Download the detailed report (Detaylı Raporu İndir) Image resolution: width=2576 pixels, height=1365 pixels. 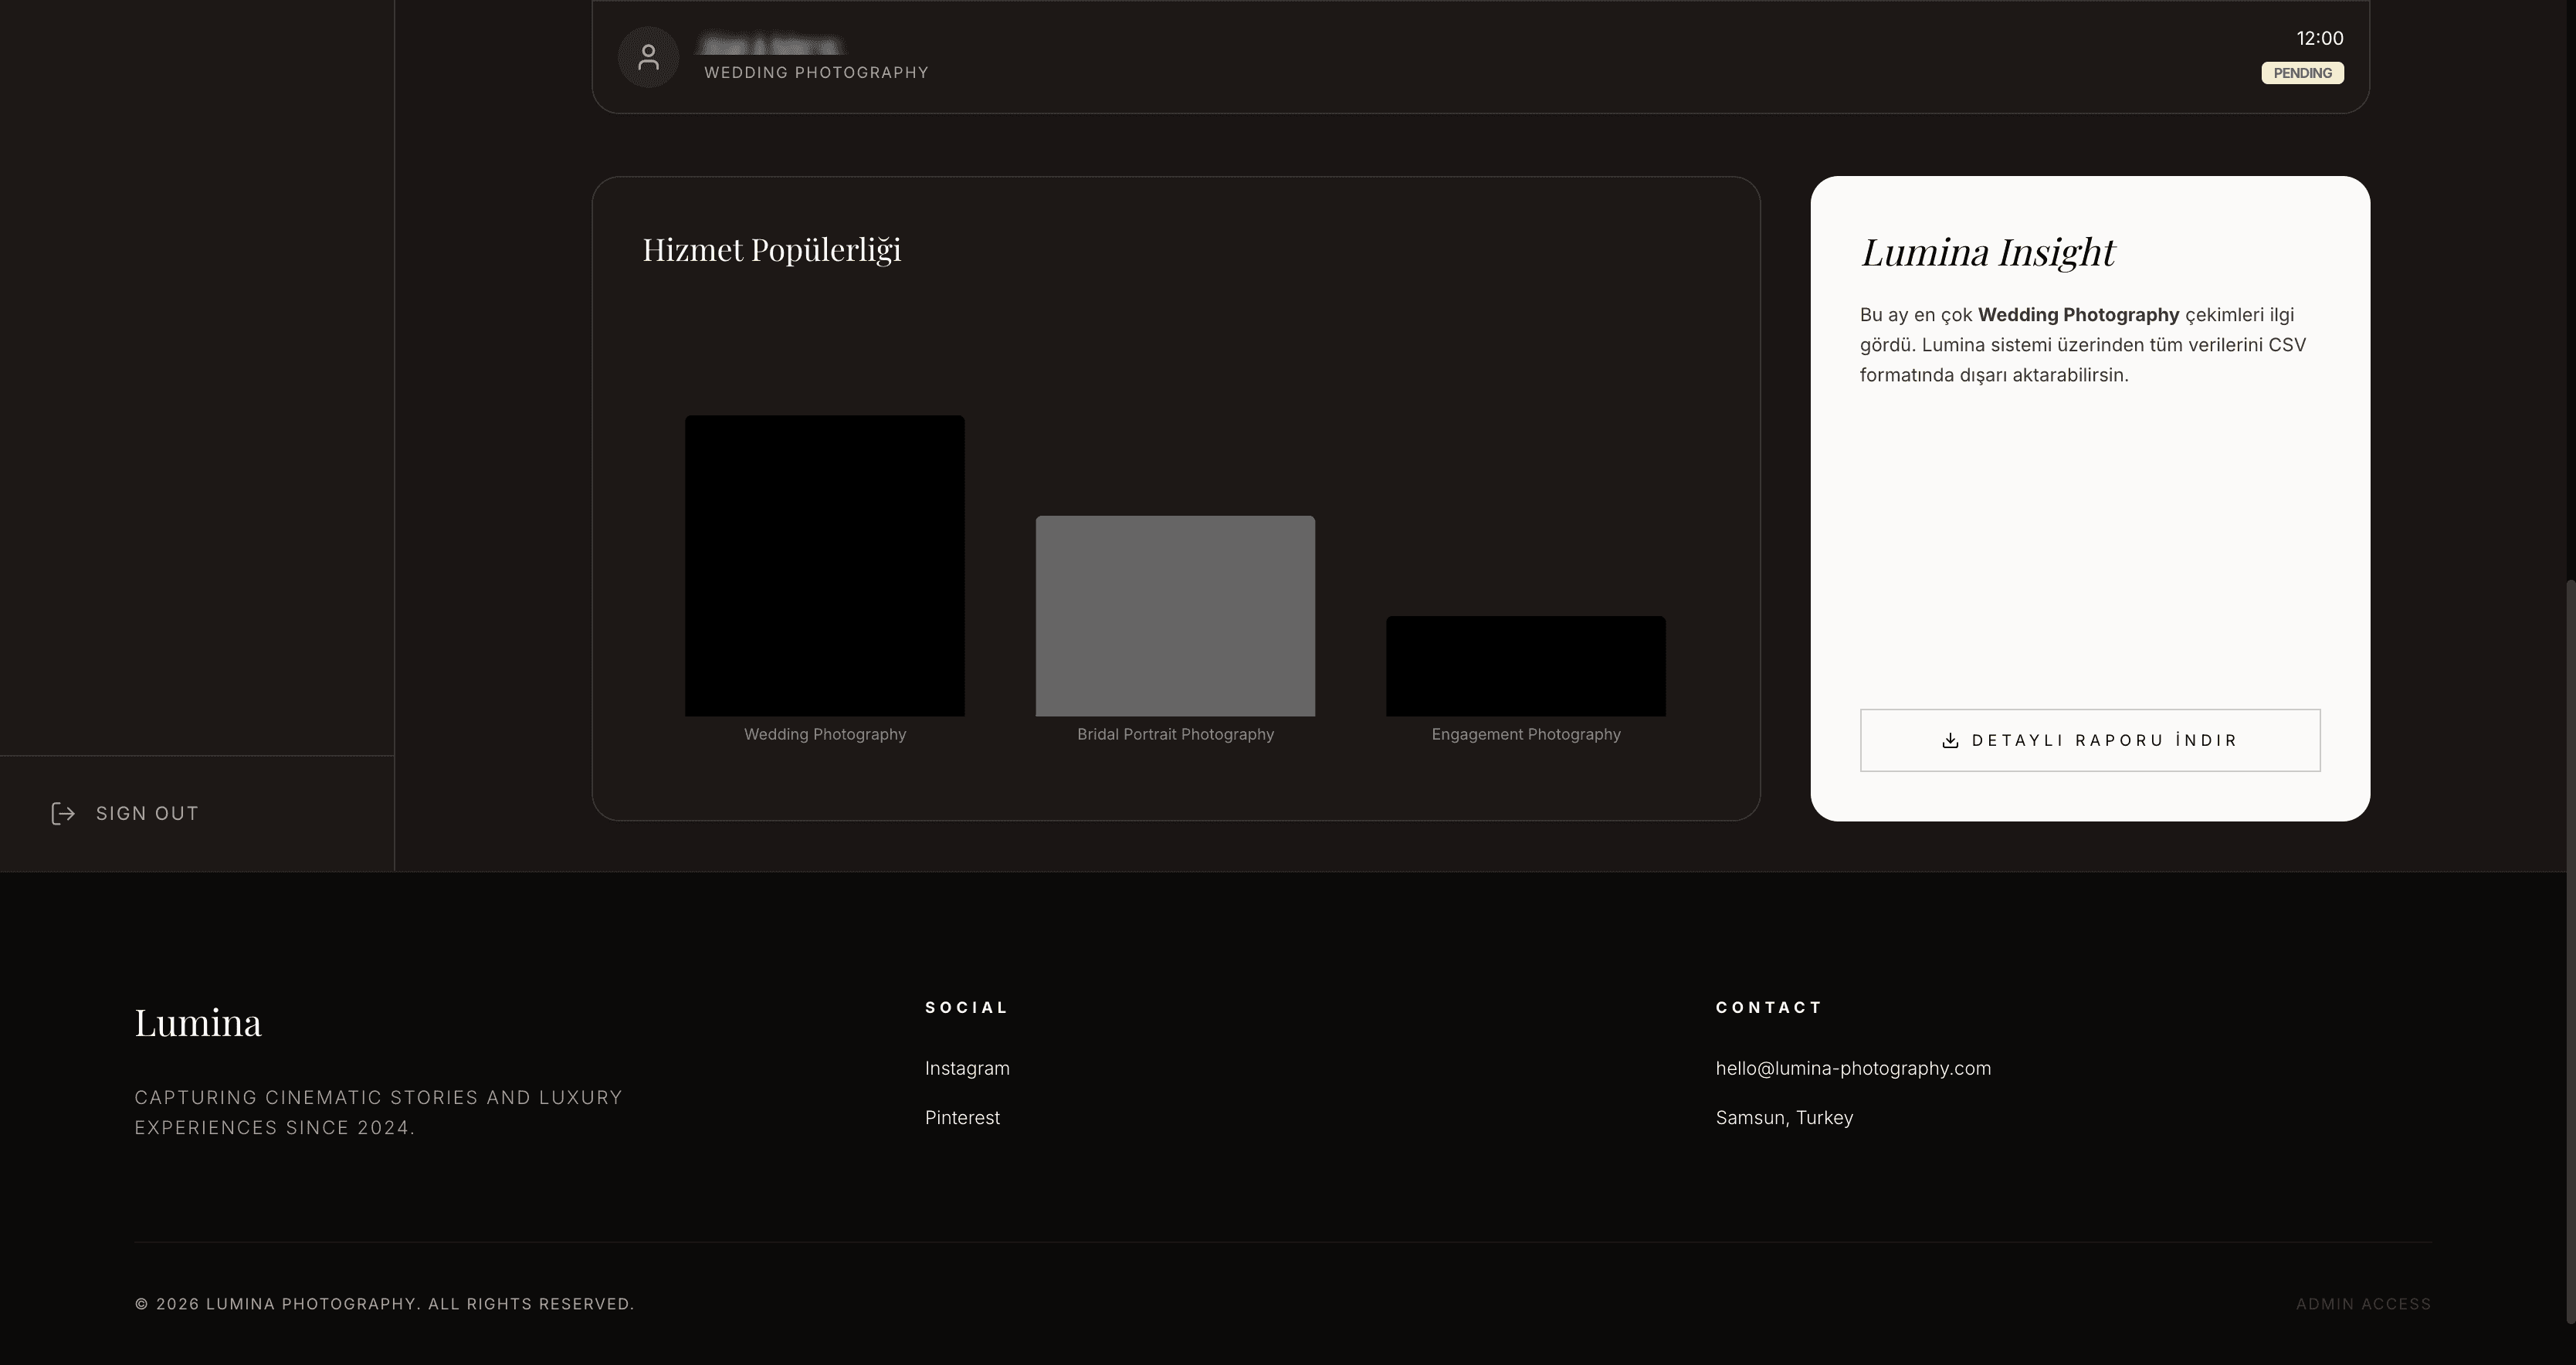(2090, 740)
